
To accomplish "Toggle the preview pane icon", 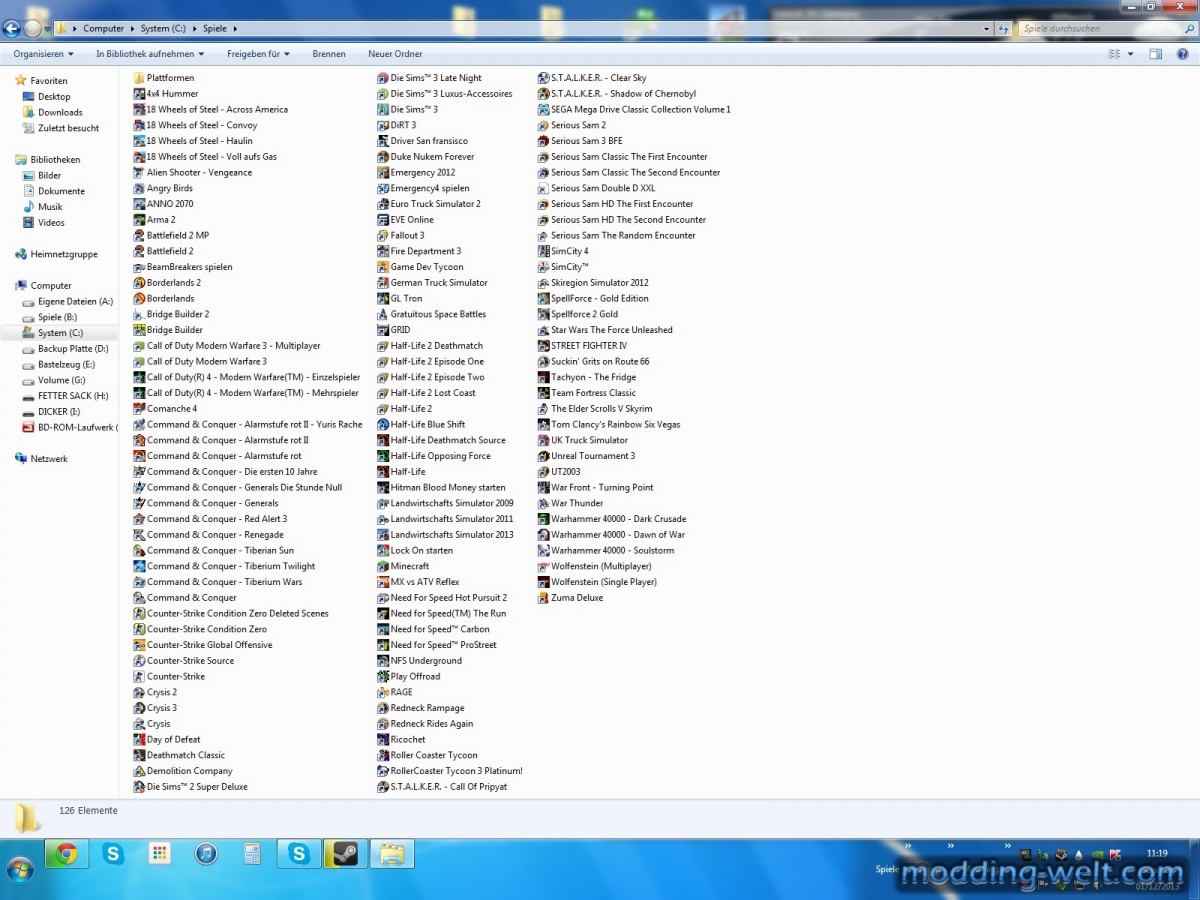I will click(x=1155, y=54).
